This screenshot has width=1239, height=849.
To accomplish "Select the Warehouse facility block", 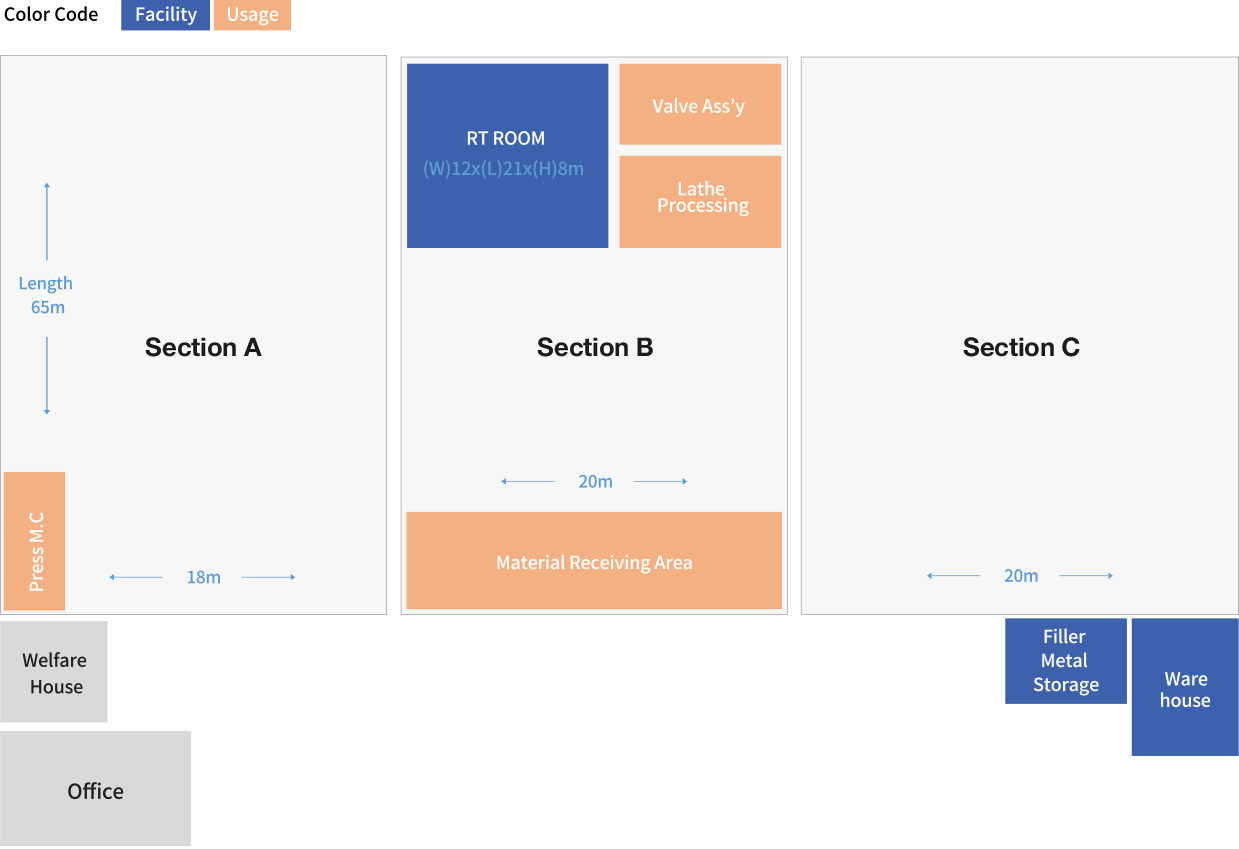I will coord(1185,687).
